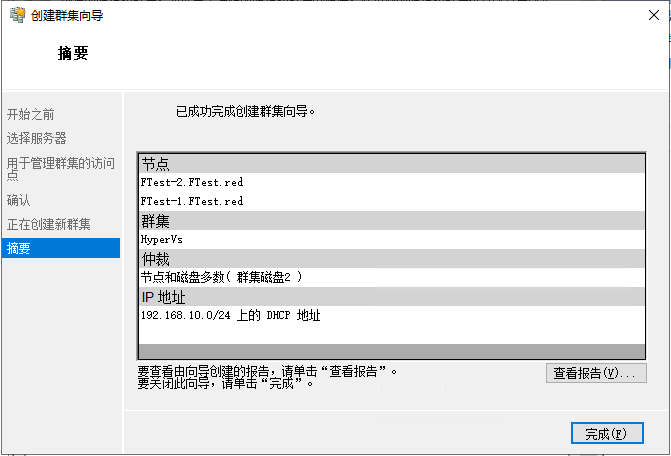
Task: Select the HyperVs cluster name row
Action: point(392,240)
